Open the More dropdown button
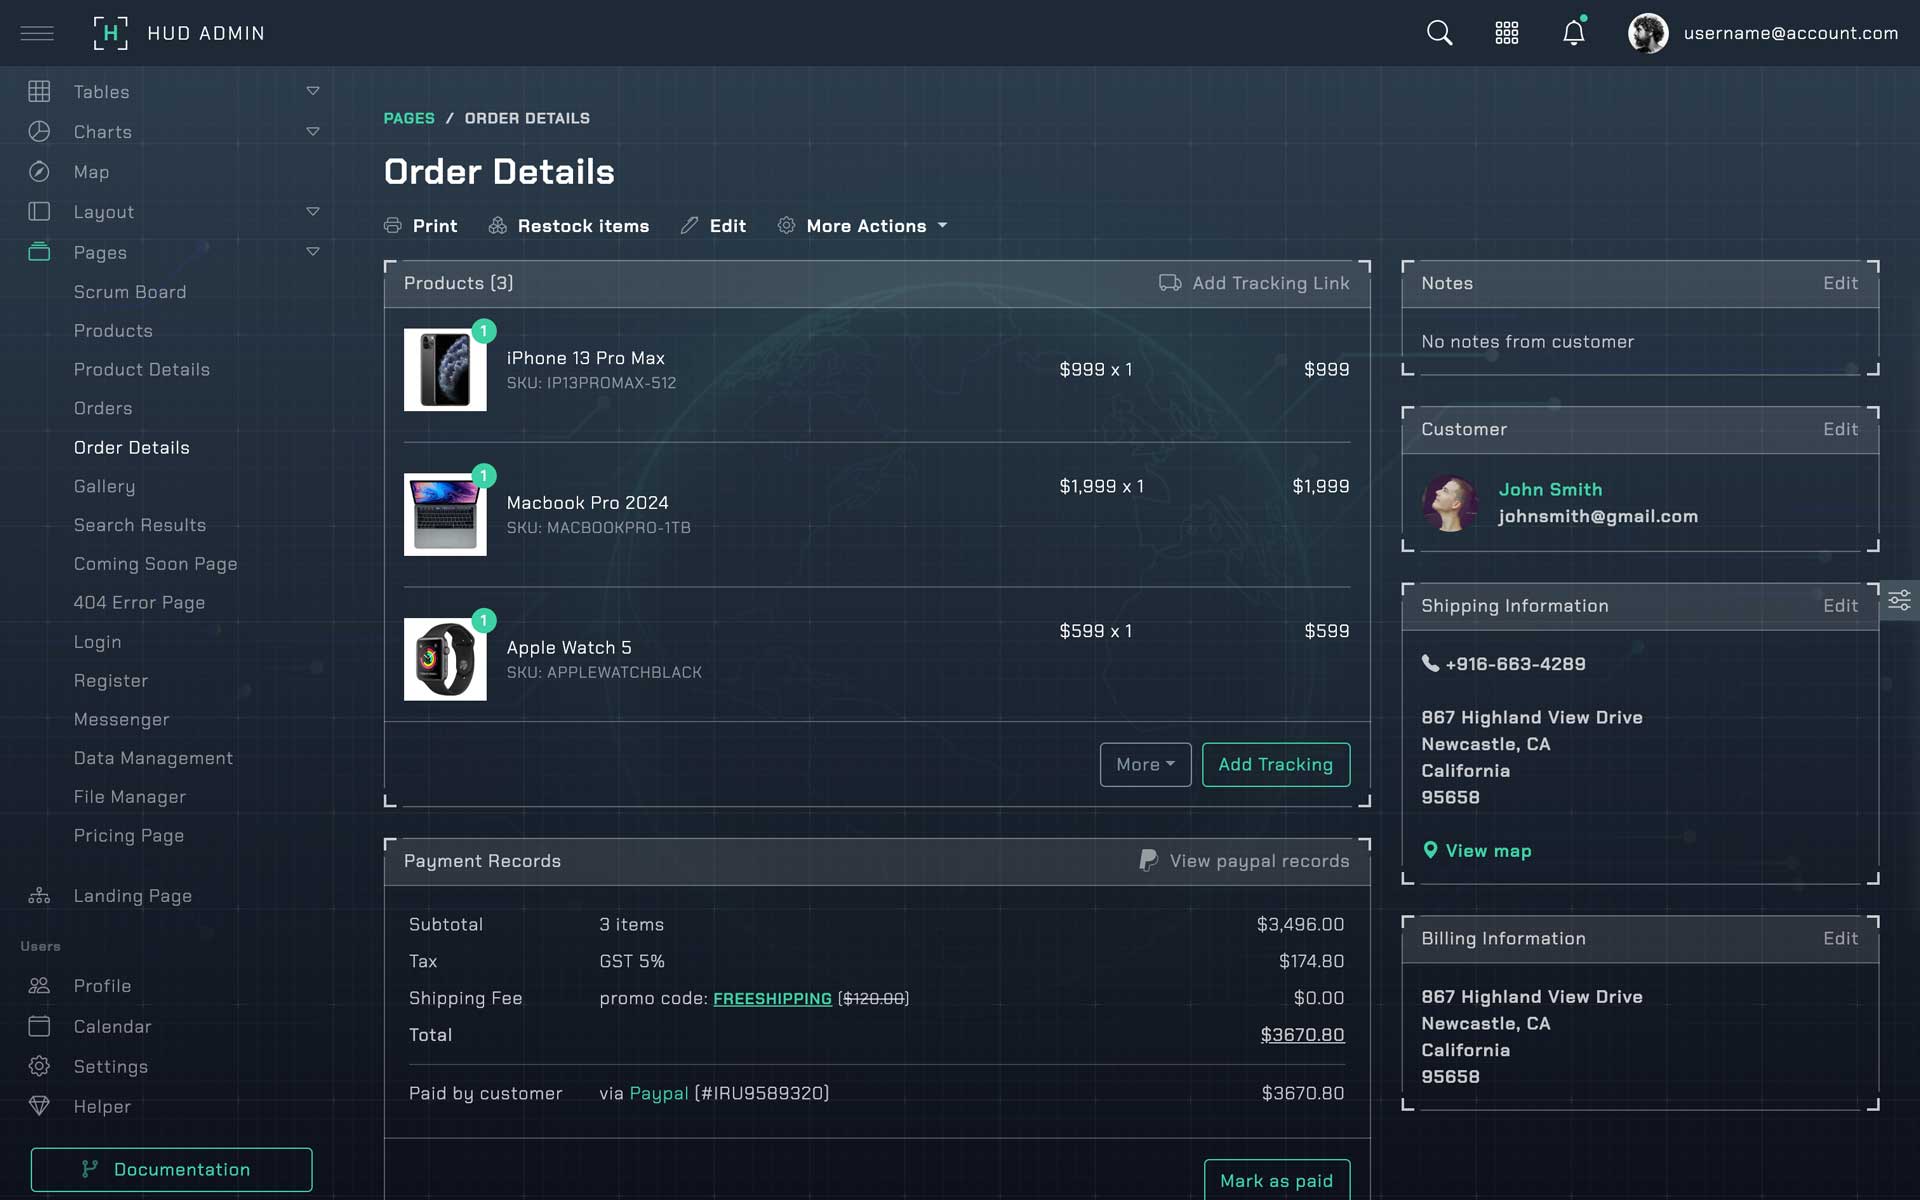1920x1200 pixels. [1145, 764]
